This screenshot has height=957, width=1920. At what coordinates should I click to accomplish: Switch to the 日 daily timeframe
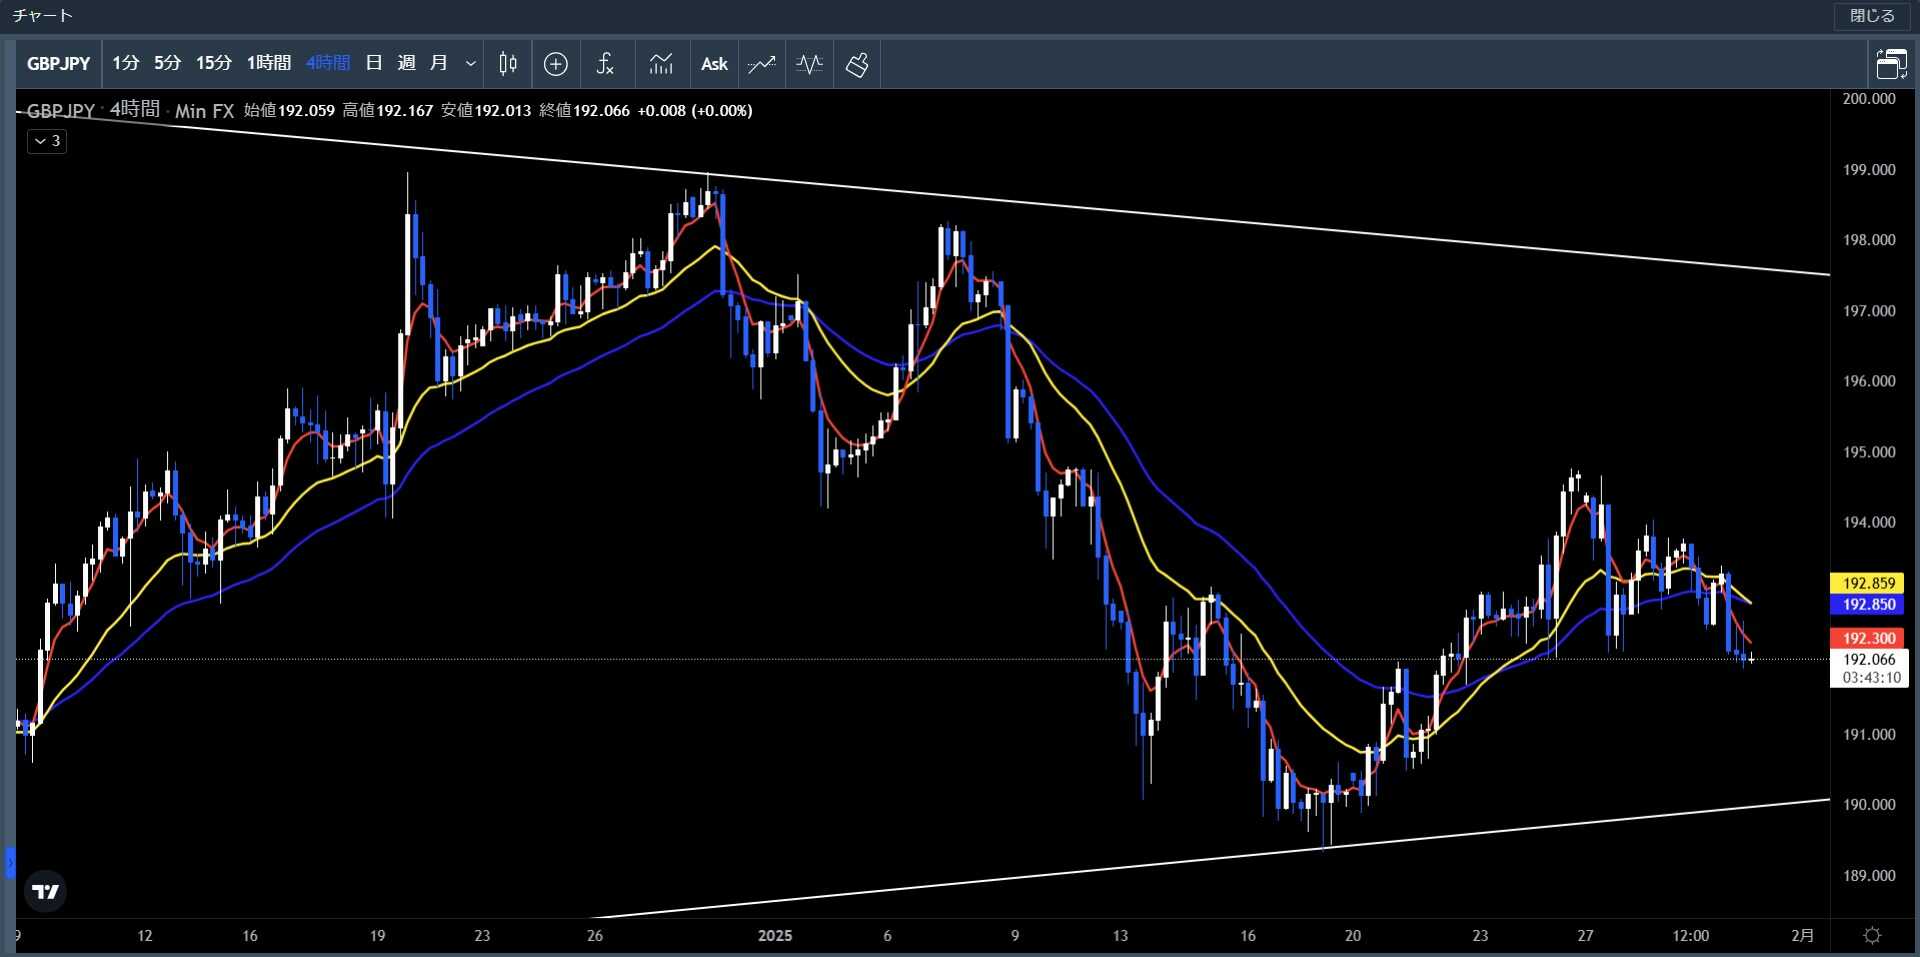click(374, 64)
